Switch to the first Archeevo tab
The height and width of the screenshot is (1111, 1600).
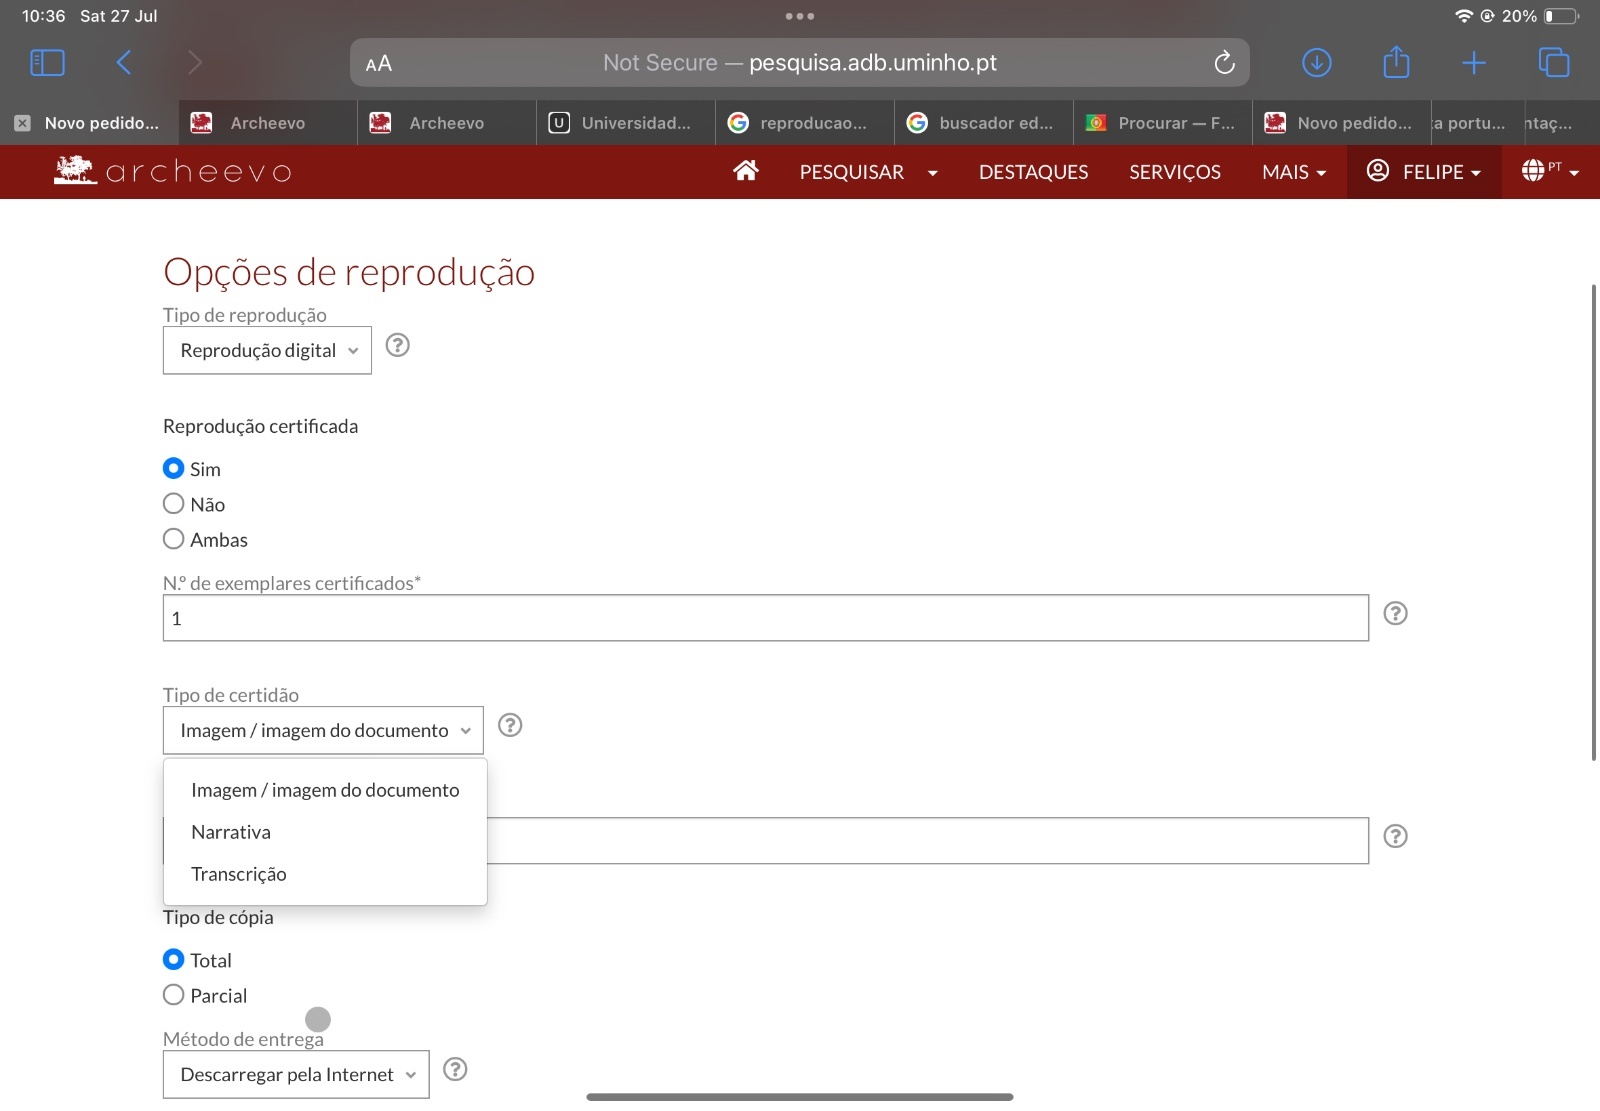point(268,123)
